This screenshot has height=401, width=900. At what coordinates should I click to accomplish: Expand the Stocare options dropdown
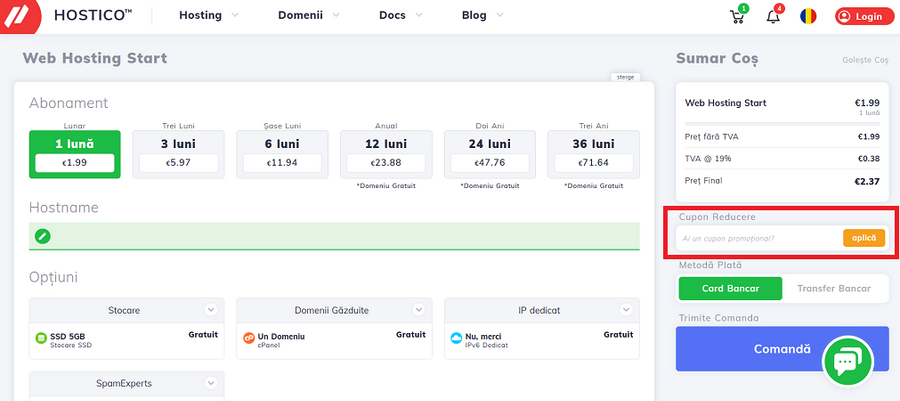tap(210, 310)
